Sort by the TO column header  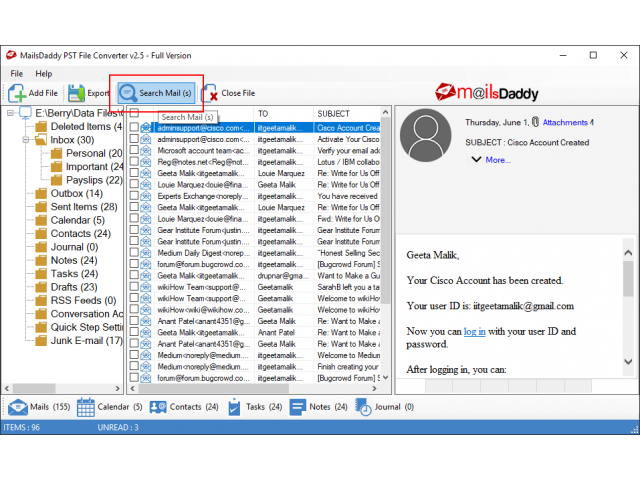(284, 113)
